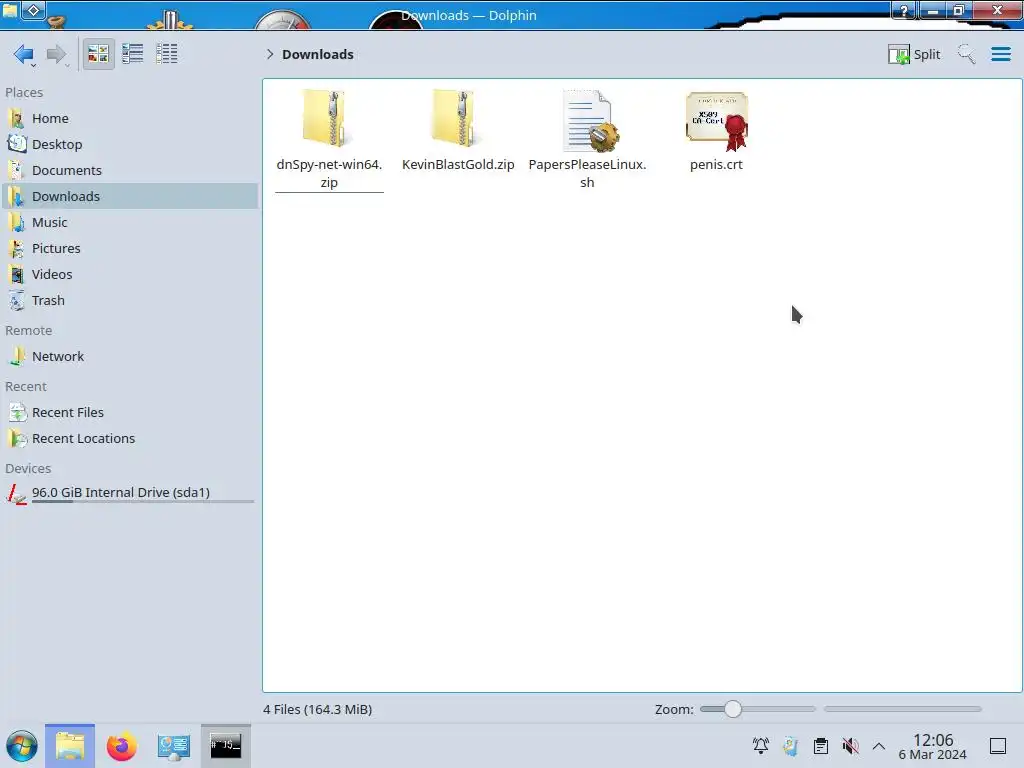The image size is (1024, 768).
Task: Open Documents in Places
Action: coord(130,170)
